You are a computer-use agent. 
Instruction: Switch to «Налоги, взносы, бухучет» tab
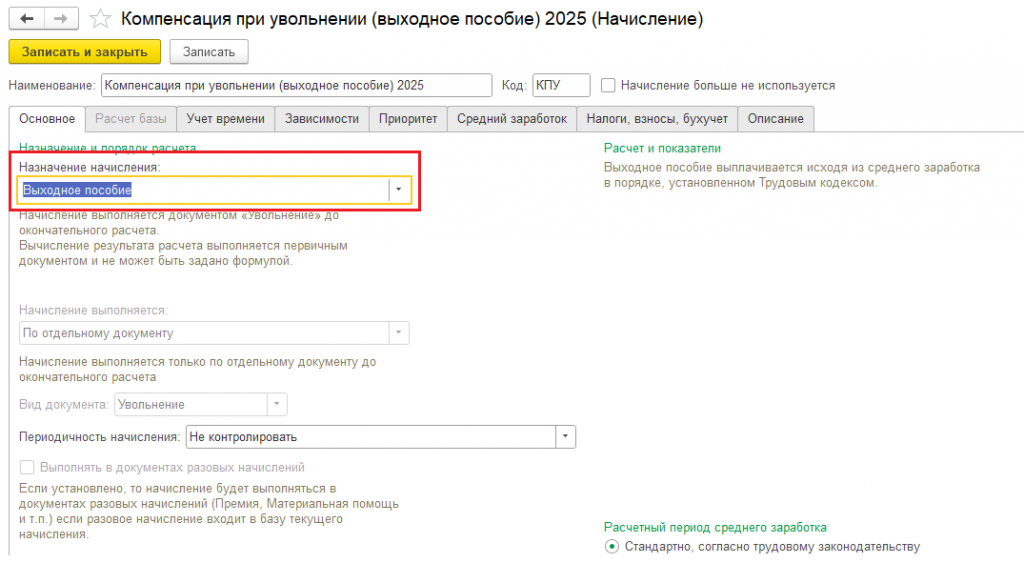click(x=657, y=119)
